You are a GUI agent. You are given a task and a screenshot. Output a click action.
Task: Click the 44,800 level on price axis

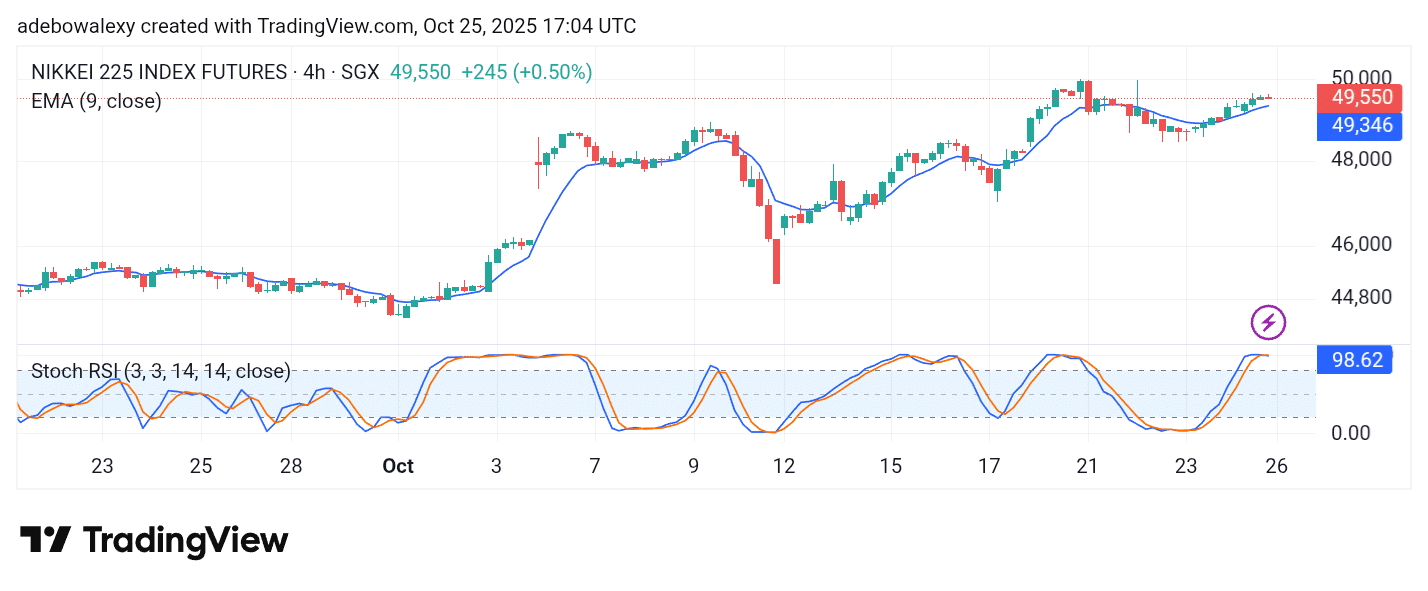1361,297
